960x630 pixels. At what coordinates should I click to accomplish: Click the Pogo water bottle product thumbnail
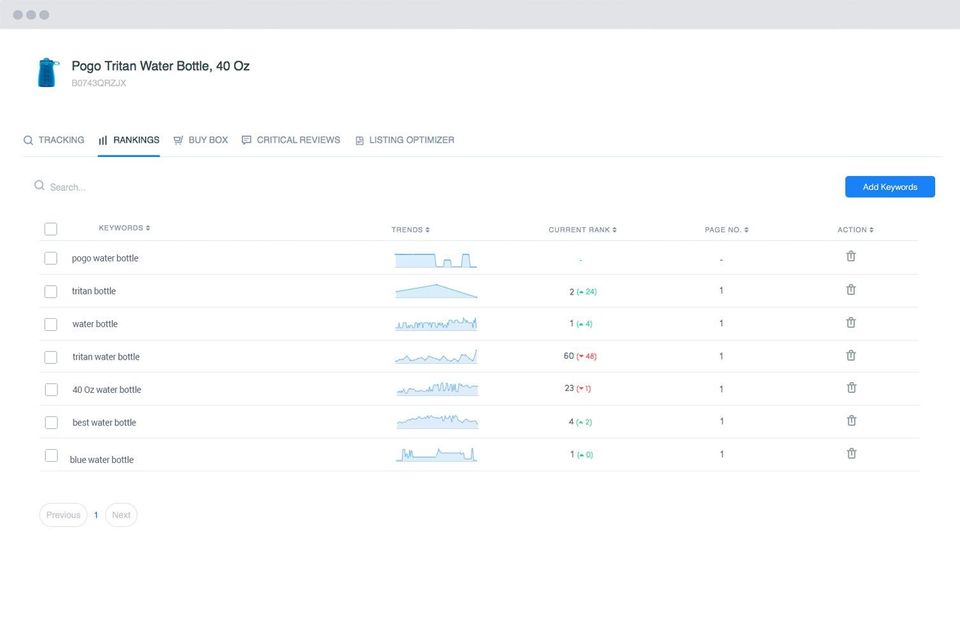pos(47,73)
